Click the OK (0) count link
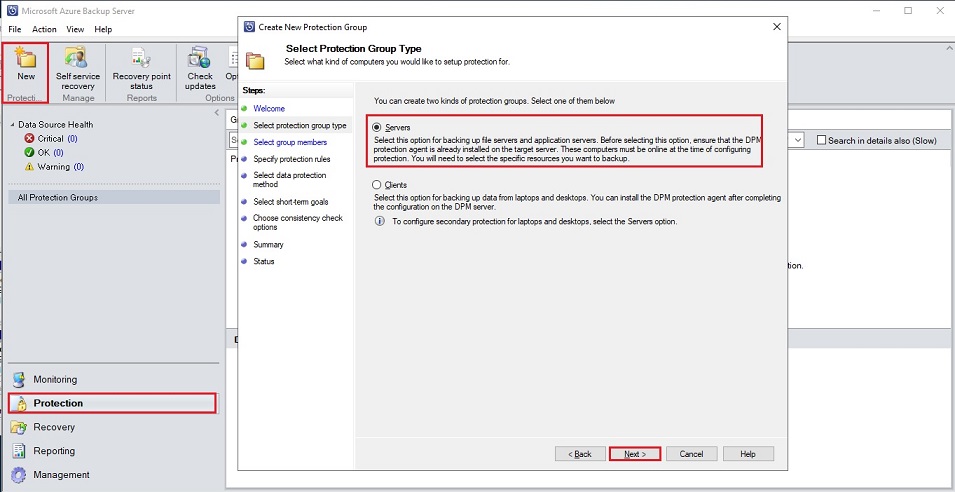Screen dimensions: 955x492 [x=58, y=153]
